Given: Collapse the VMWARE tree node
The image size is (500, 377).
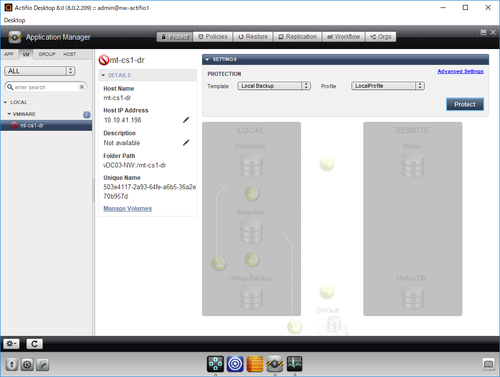Looking at the screenshot, I should pos(9,114).
